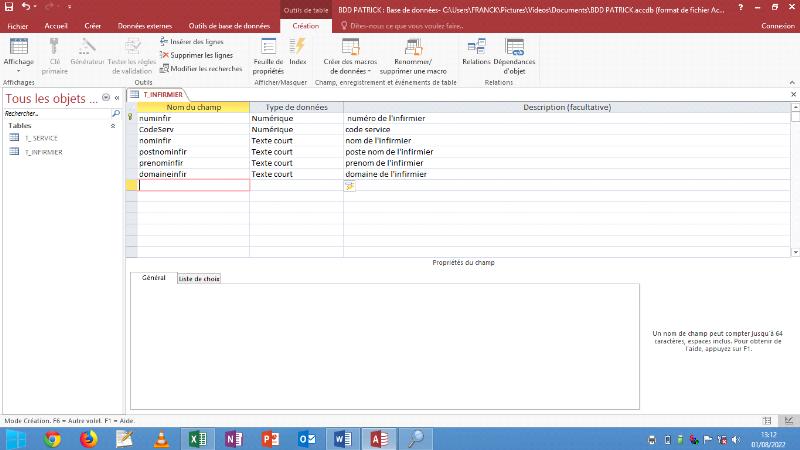The height and width of the screenshot is (450, 800).
Task: Open the Fichier menu
Action: (x=17, y=26)
